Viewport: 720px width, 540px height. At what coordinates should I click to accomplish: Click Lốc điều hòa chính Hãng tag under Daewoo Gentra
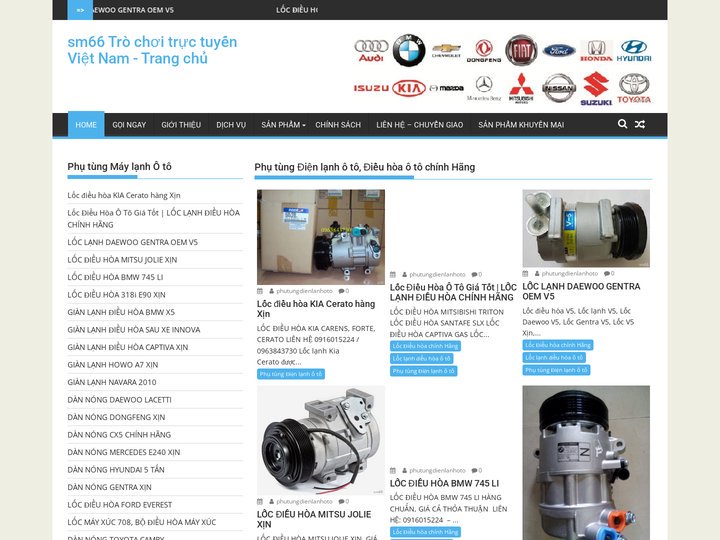point(557,344)
